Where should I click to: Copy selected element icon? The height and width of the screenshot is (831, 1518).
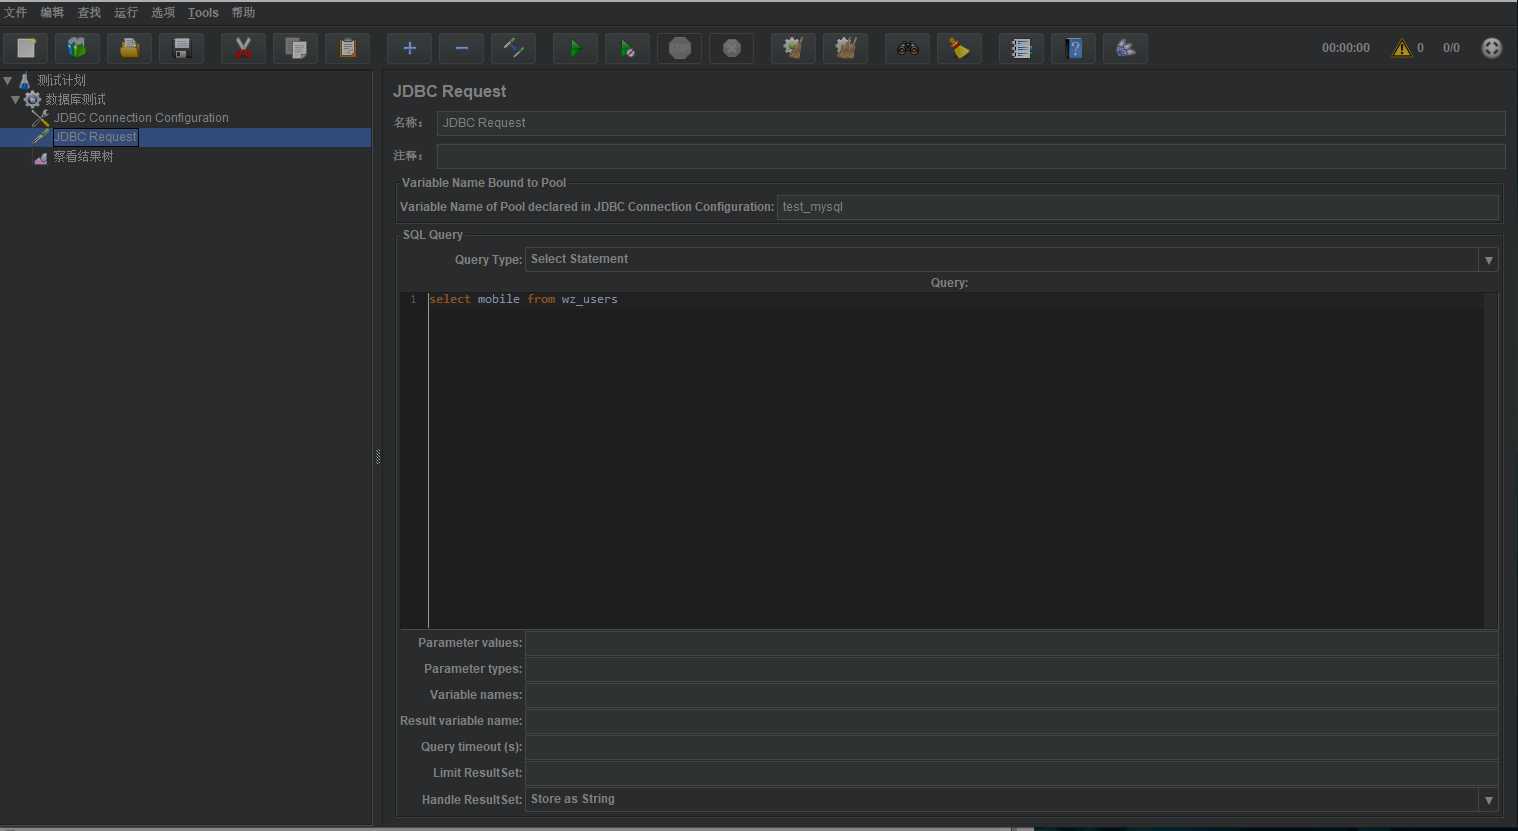click(295, 48)
